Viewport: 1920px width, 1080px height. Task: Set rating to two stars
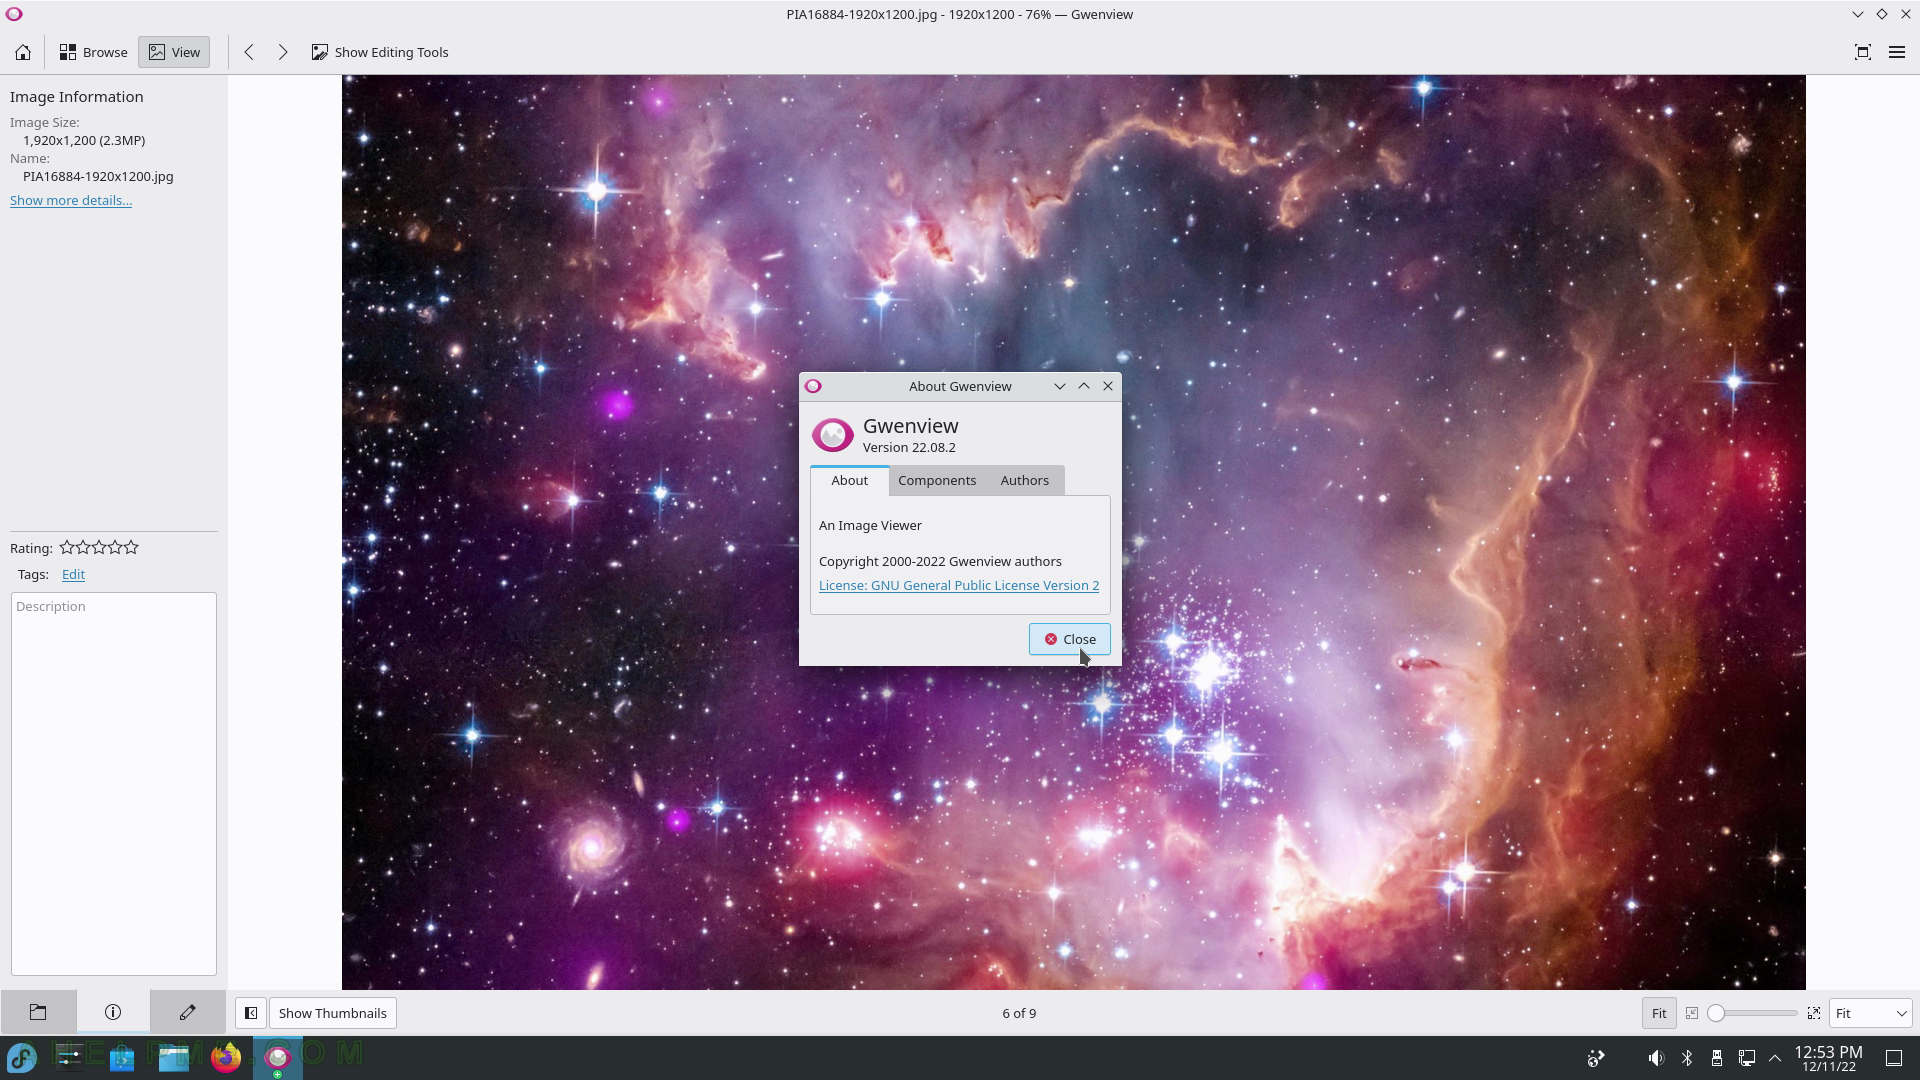[x=83, y=547]
